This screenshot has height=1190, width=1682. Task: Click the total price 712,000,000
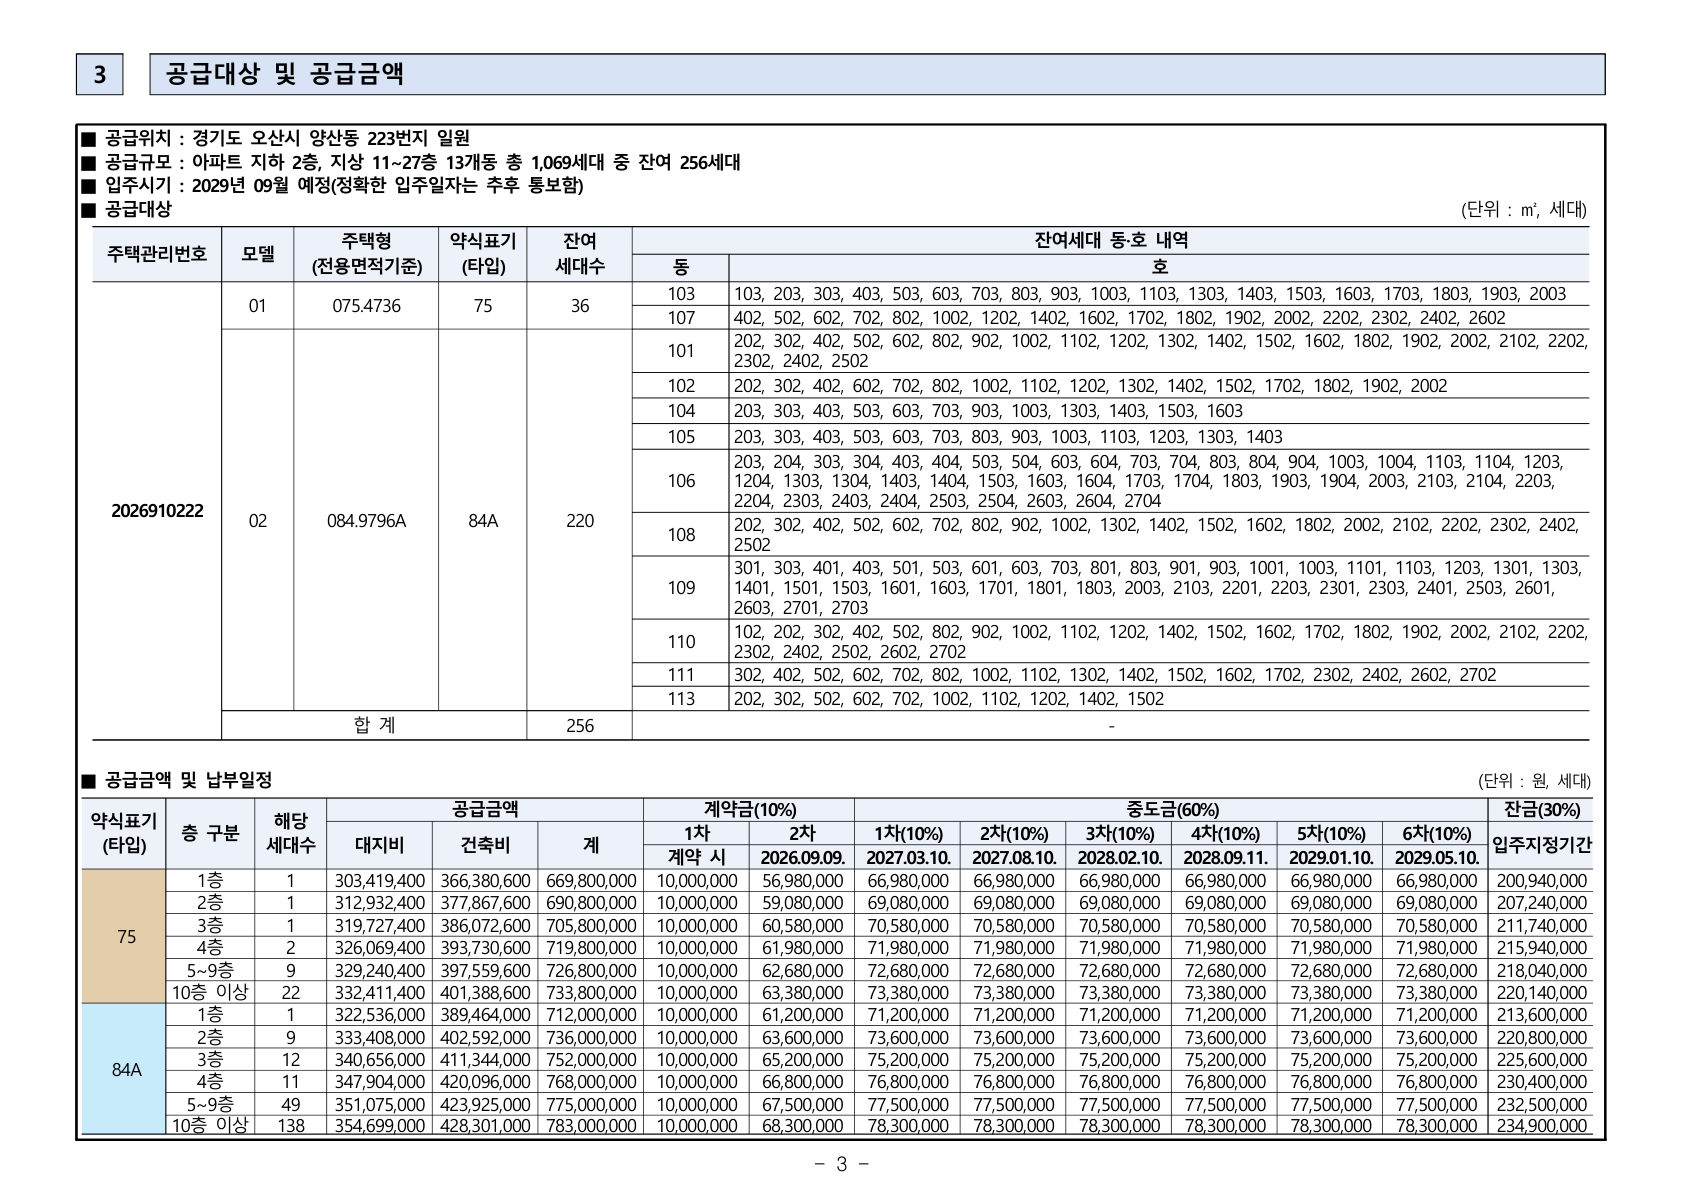tap(591, 1015)
